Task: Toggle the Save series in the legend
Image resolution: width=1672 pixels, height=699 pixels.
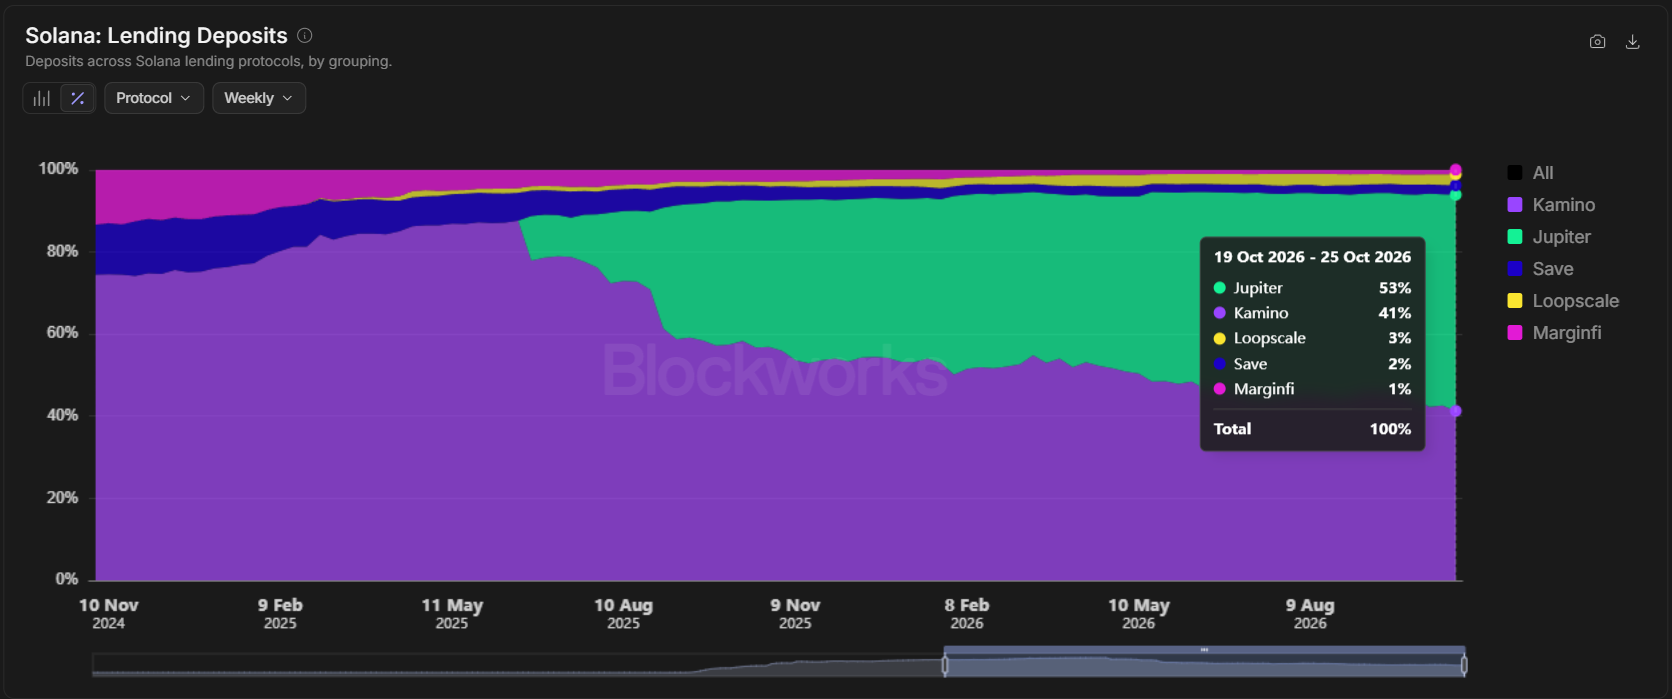Action: tap(1540, 269)
